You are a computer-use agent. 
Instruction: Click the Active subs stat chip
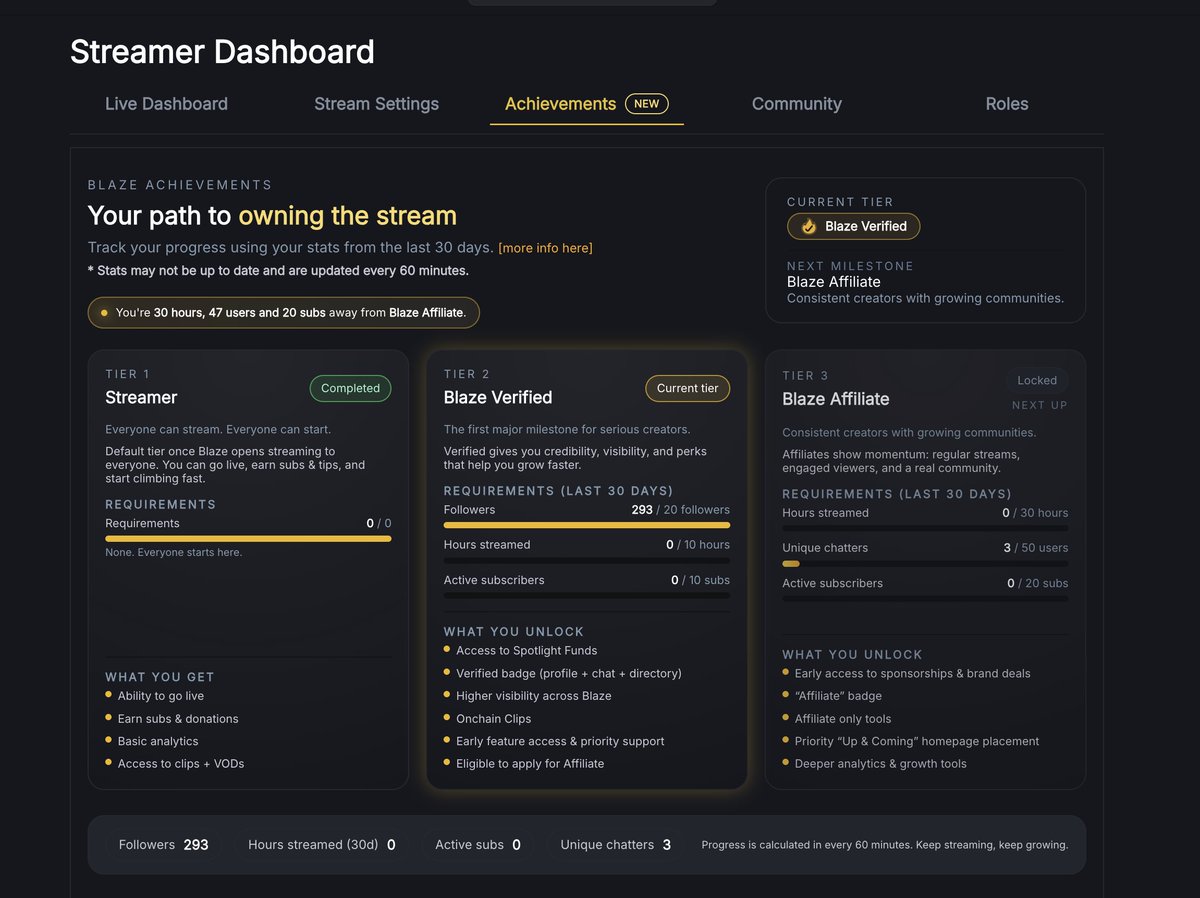pyautogui.click(x=478, y=845)
